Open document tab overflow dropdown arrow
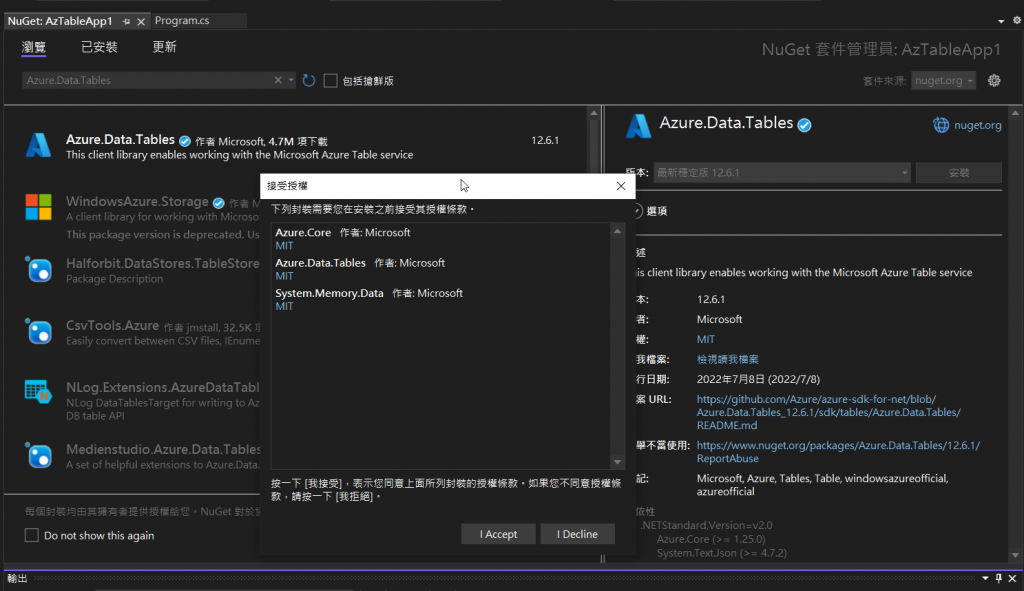Image resolution: width=1024 pixels, height=591 pixels. tap(1001, 21)
